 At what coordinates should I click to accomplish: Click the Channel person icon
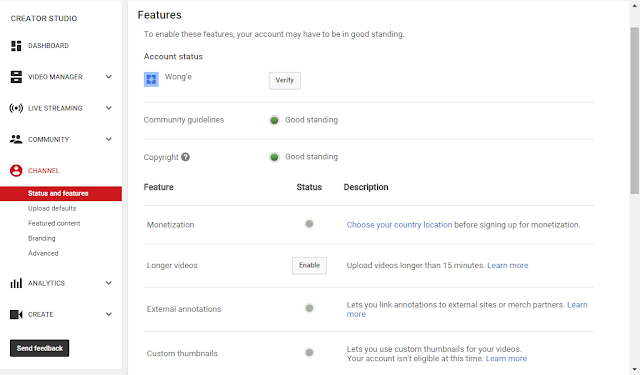(16, 171)
